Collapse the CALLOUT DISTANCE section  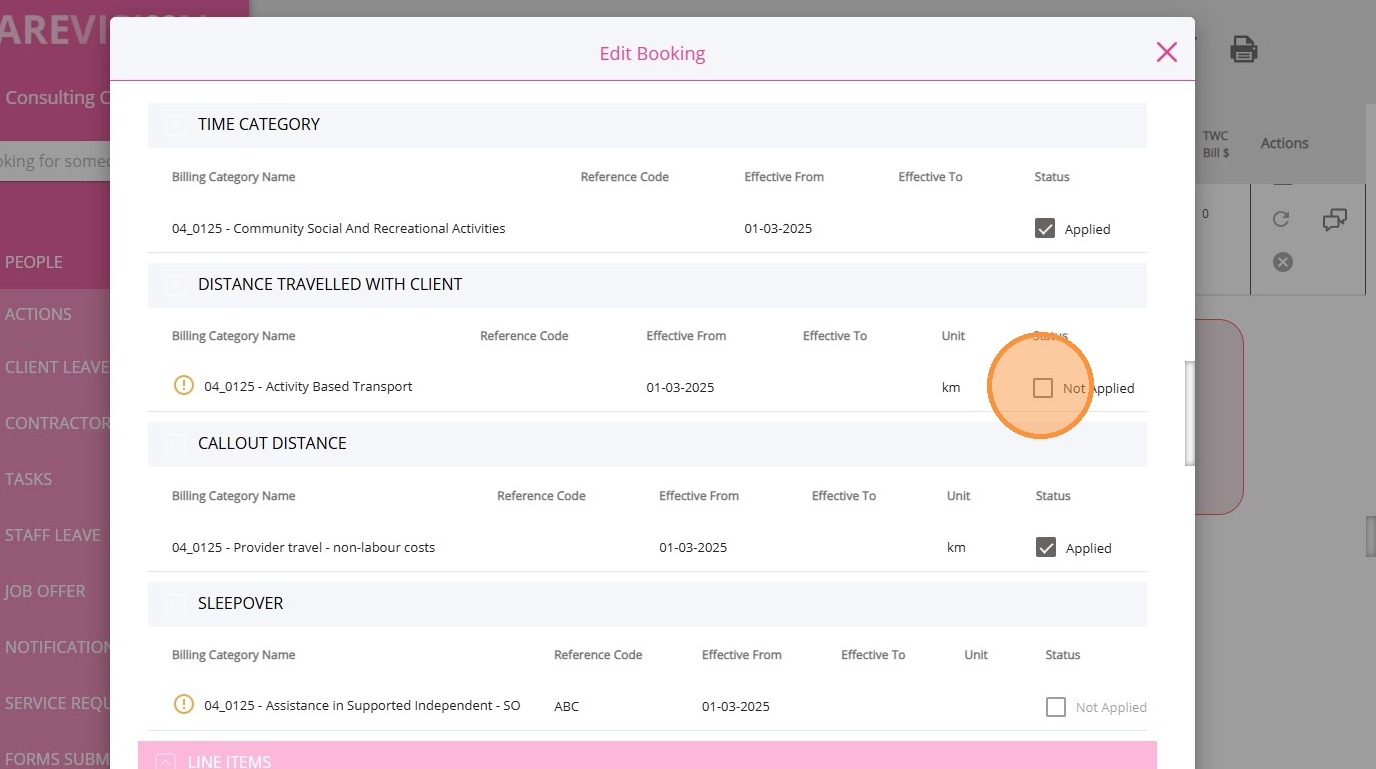(175, 444)
